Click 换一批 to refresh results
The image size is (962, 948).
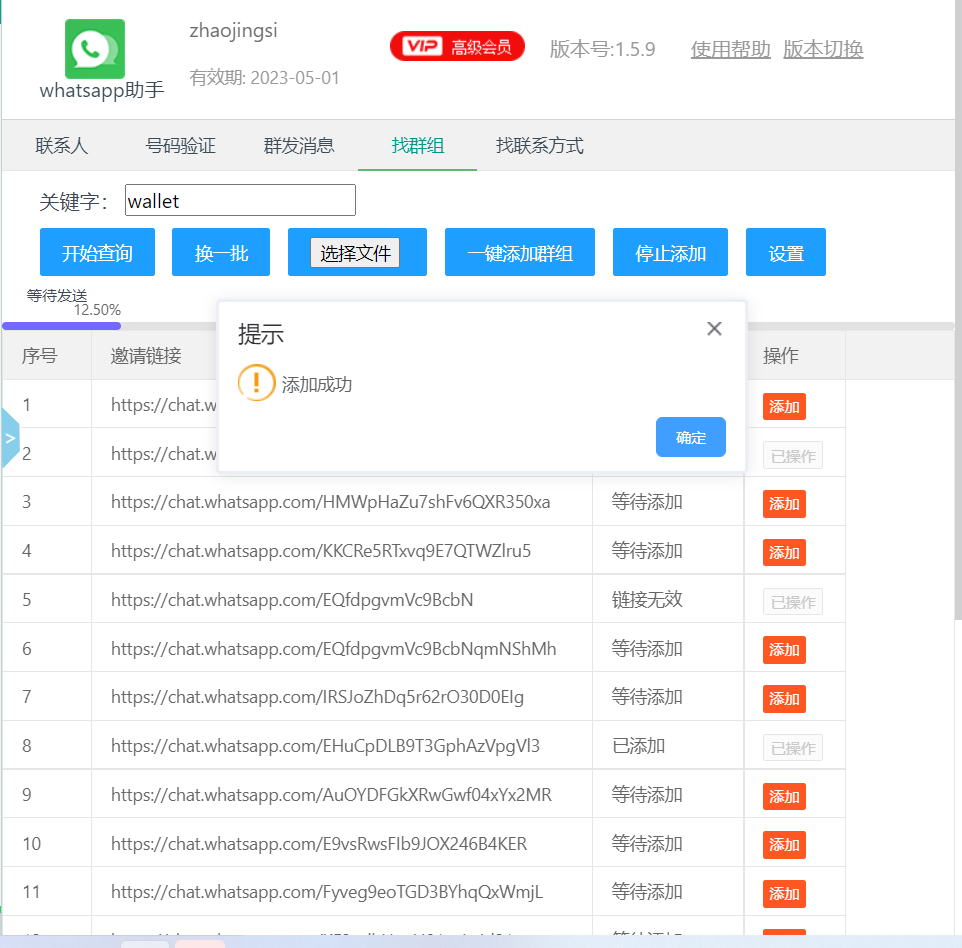coord(222,253)
